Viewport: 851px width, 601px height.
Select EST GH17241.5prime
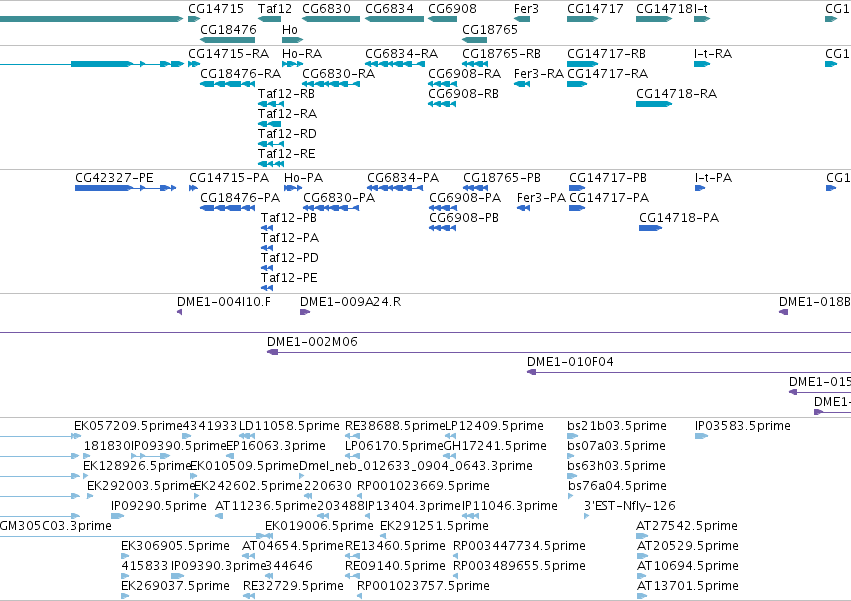point(495,446)
